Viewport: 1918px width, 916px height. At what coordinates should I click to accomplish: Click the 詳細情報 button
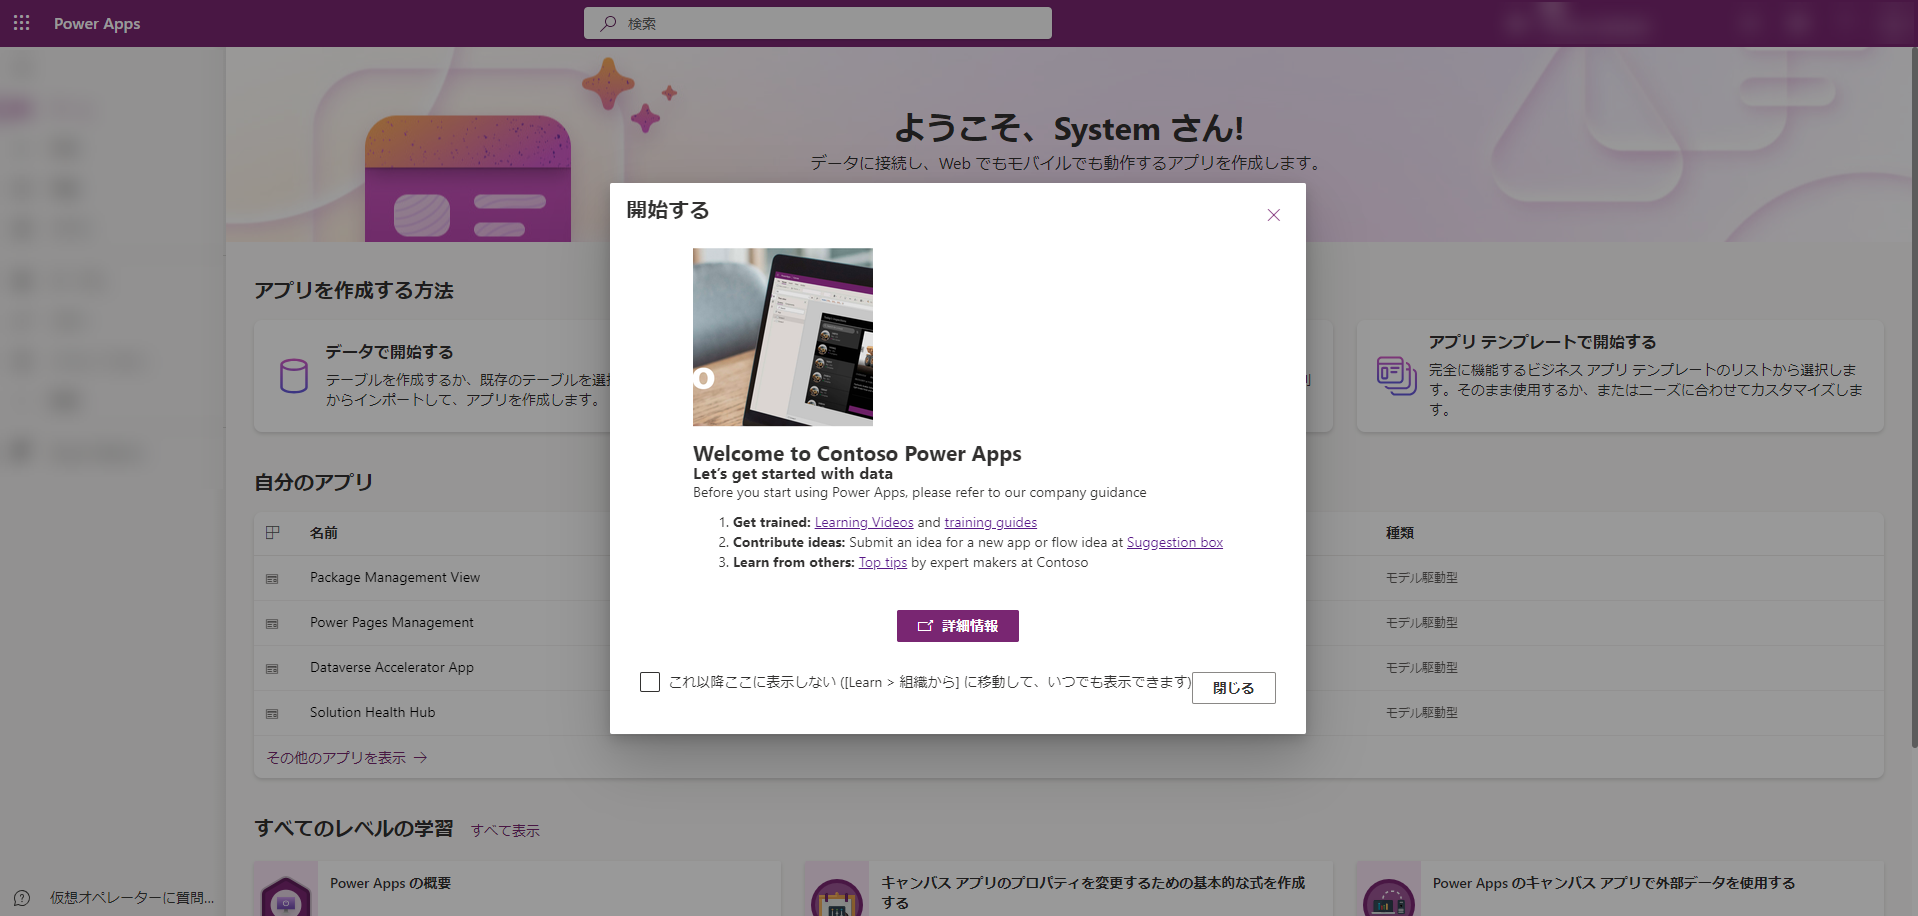957,626
